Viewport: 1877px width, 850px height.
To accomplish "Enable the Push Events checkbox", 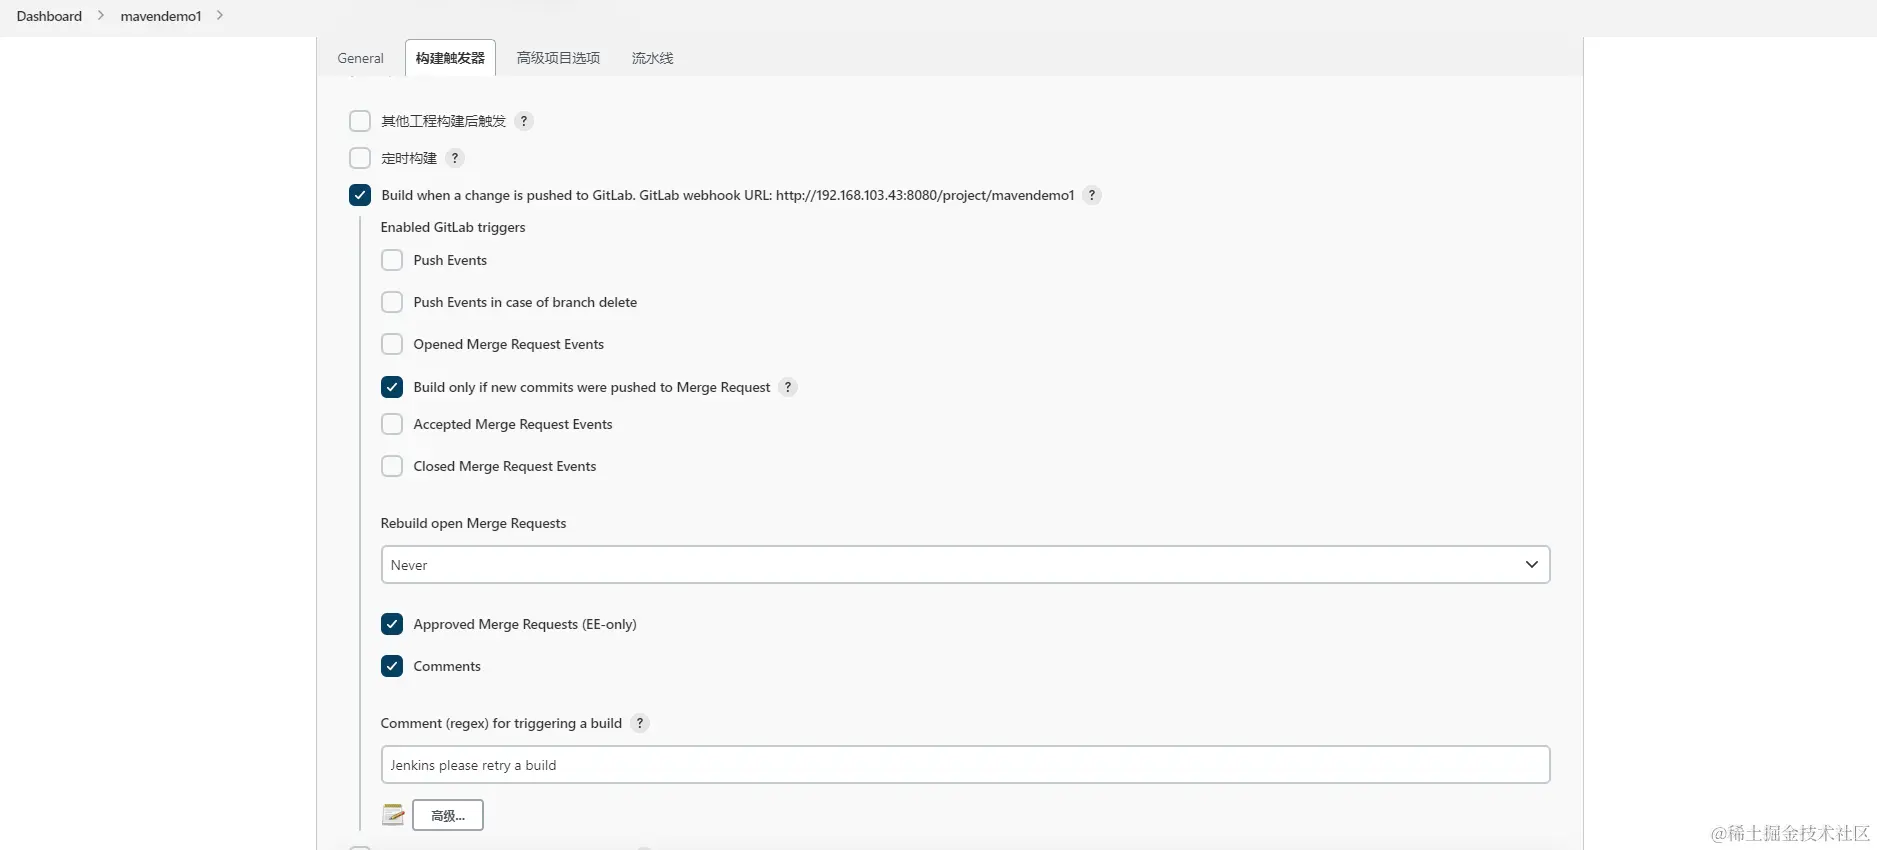I will click(x=392, y=260).
